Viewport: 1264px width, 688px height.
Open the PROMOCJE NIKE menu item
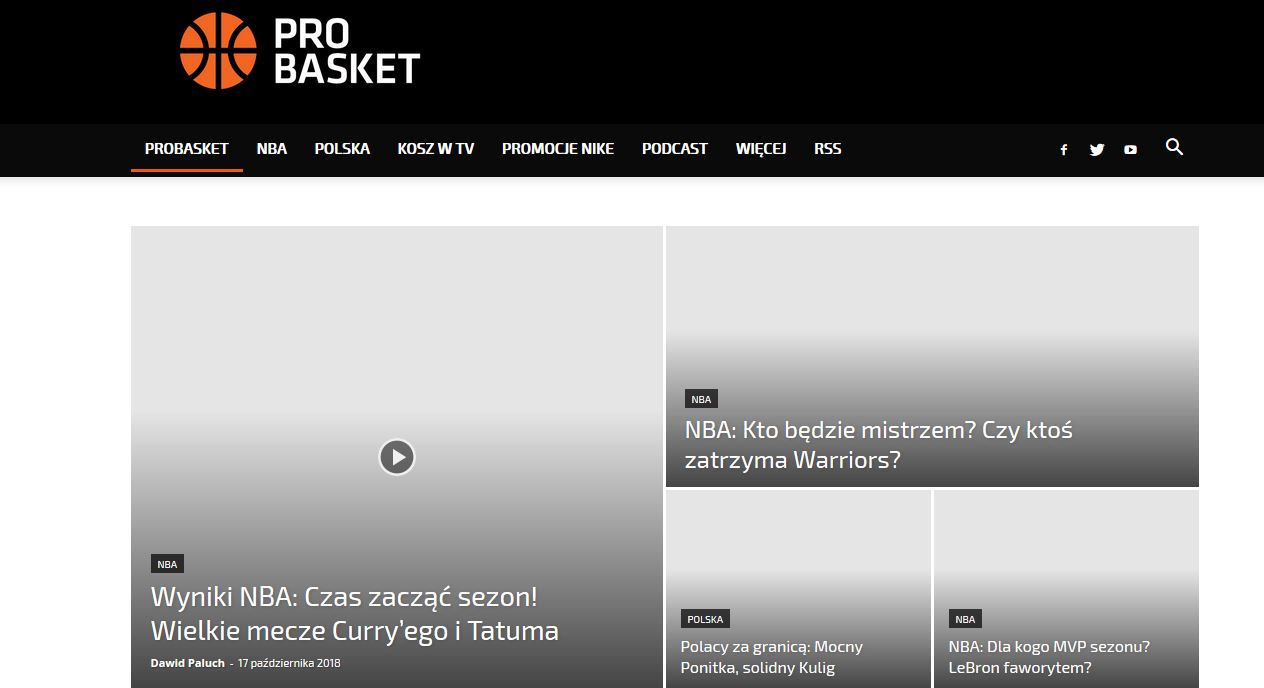tap(558, 148)
